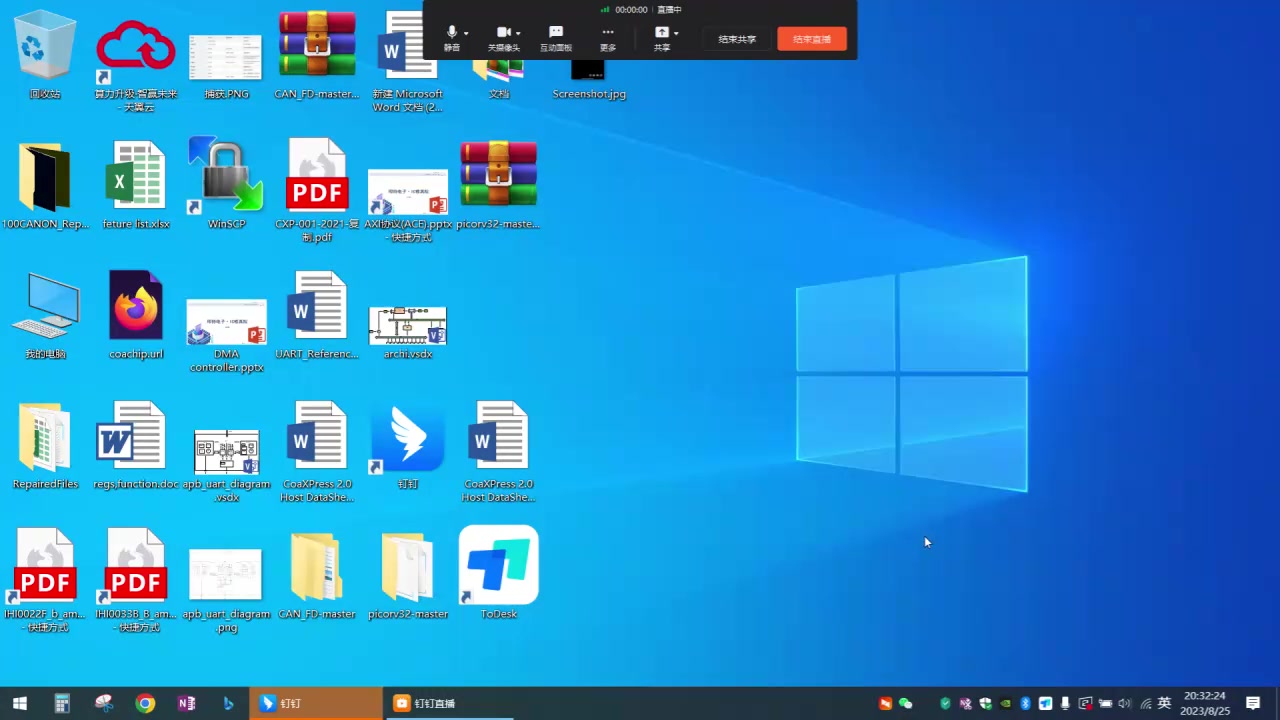Open the clock showing 20:32:24
The width and height of the screenshot is (1280, 720).
[1205, 703]
